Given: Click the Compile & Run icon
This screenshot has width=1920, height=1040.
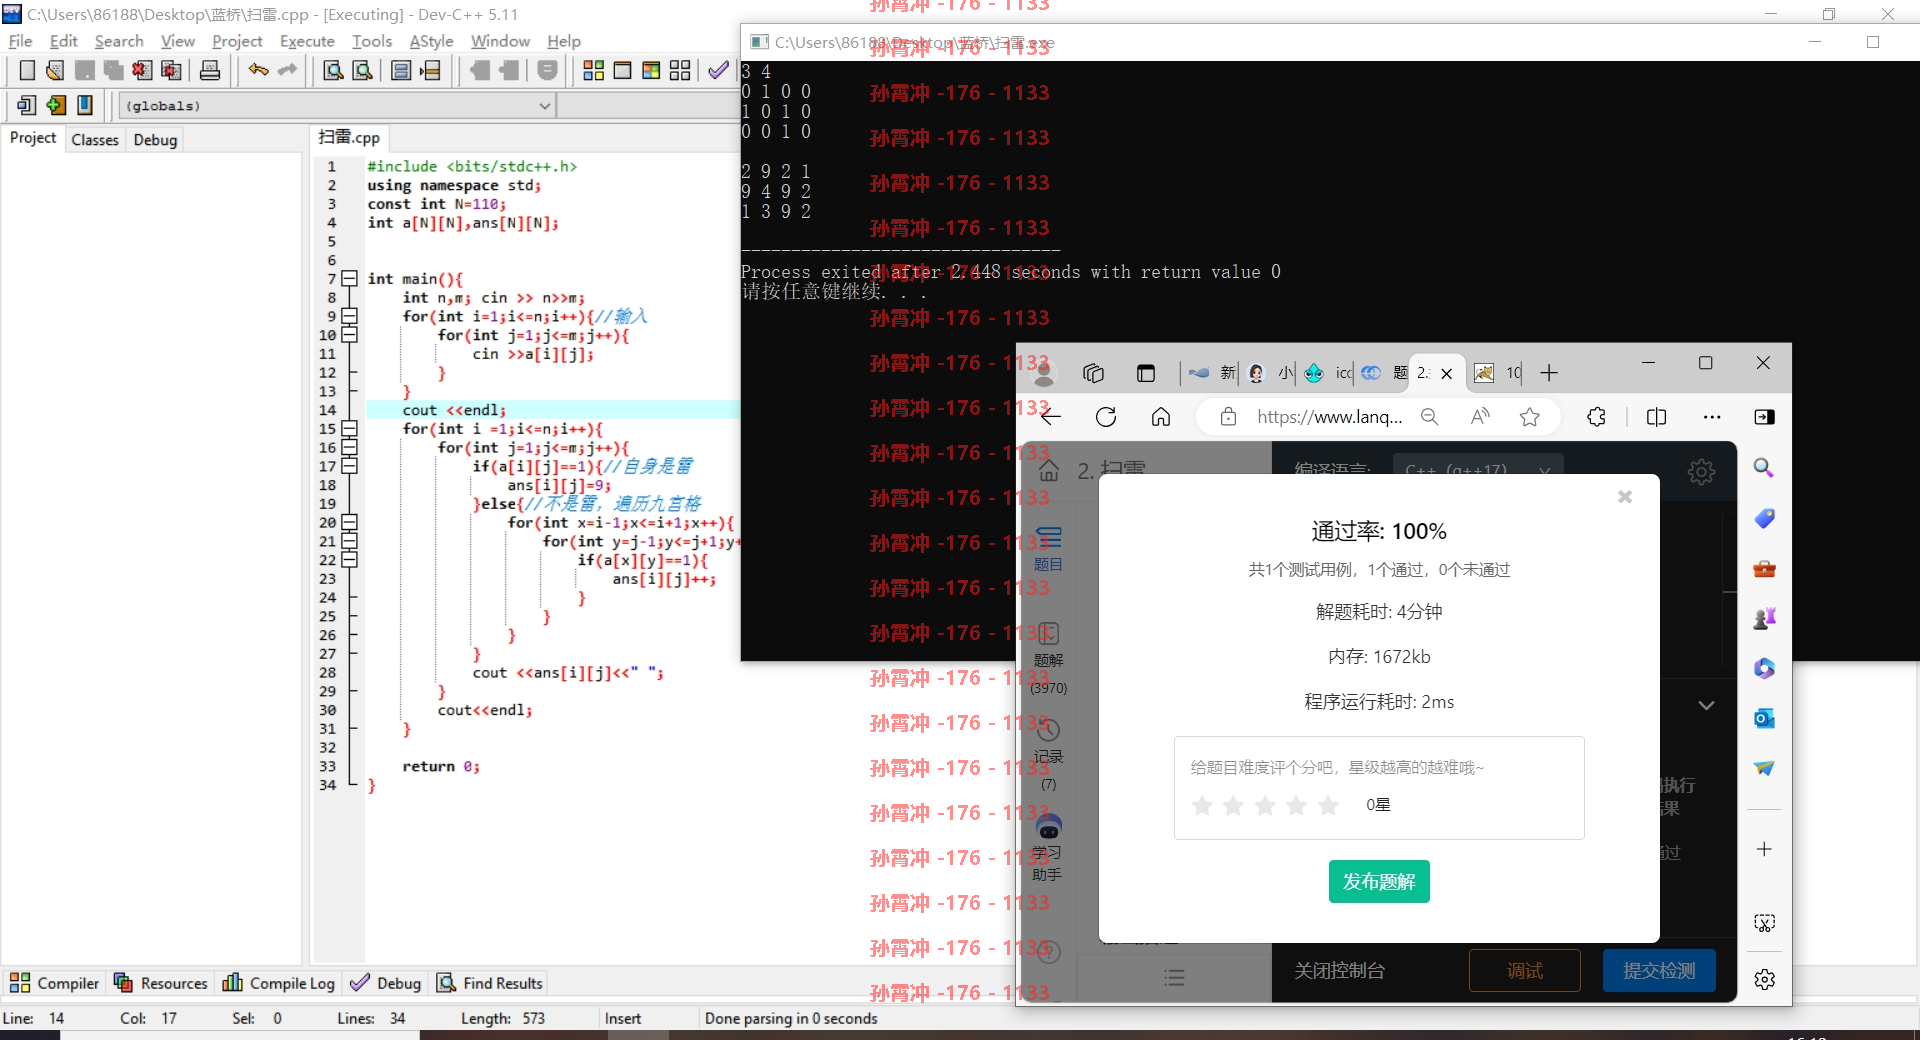Looking at the screenshot, I should tap(651, 70).
